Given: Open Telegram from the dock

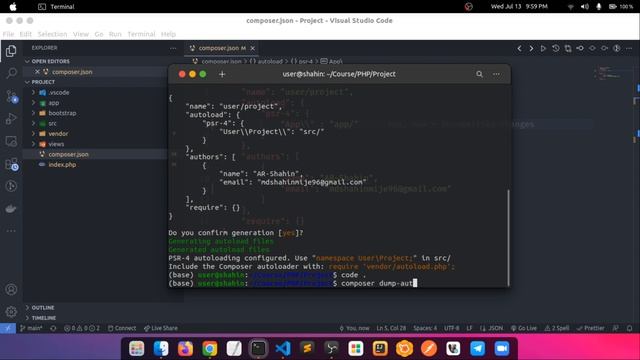Looking at the screenshot, I should coord(477,348).
